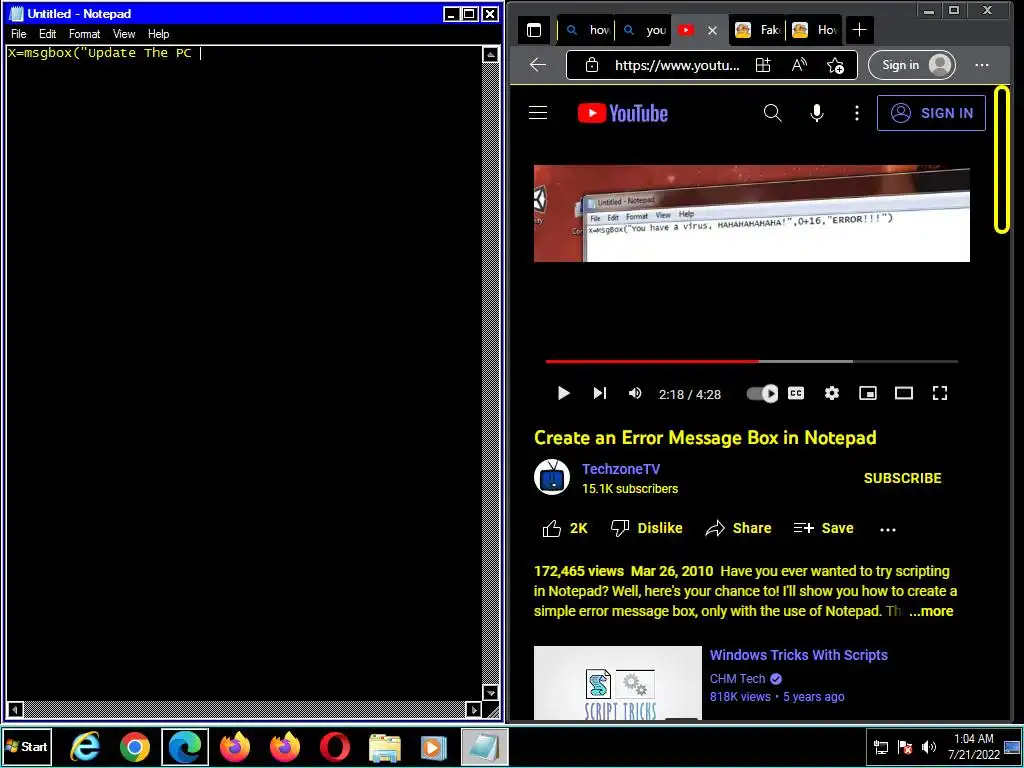Close the active YouTube tab
The width and height of the screenshot is (1024, 768).
point(712,30)
